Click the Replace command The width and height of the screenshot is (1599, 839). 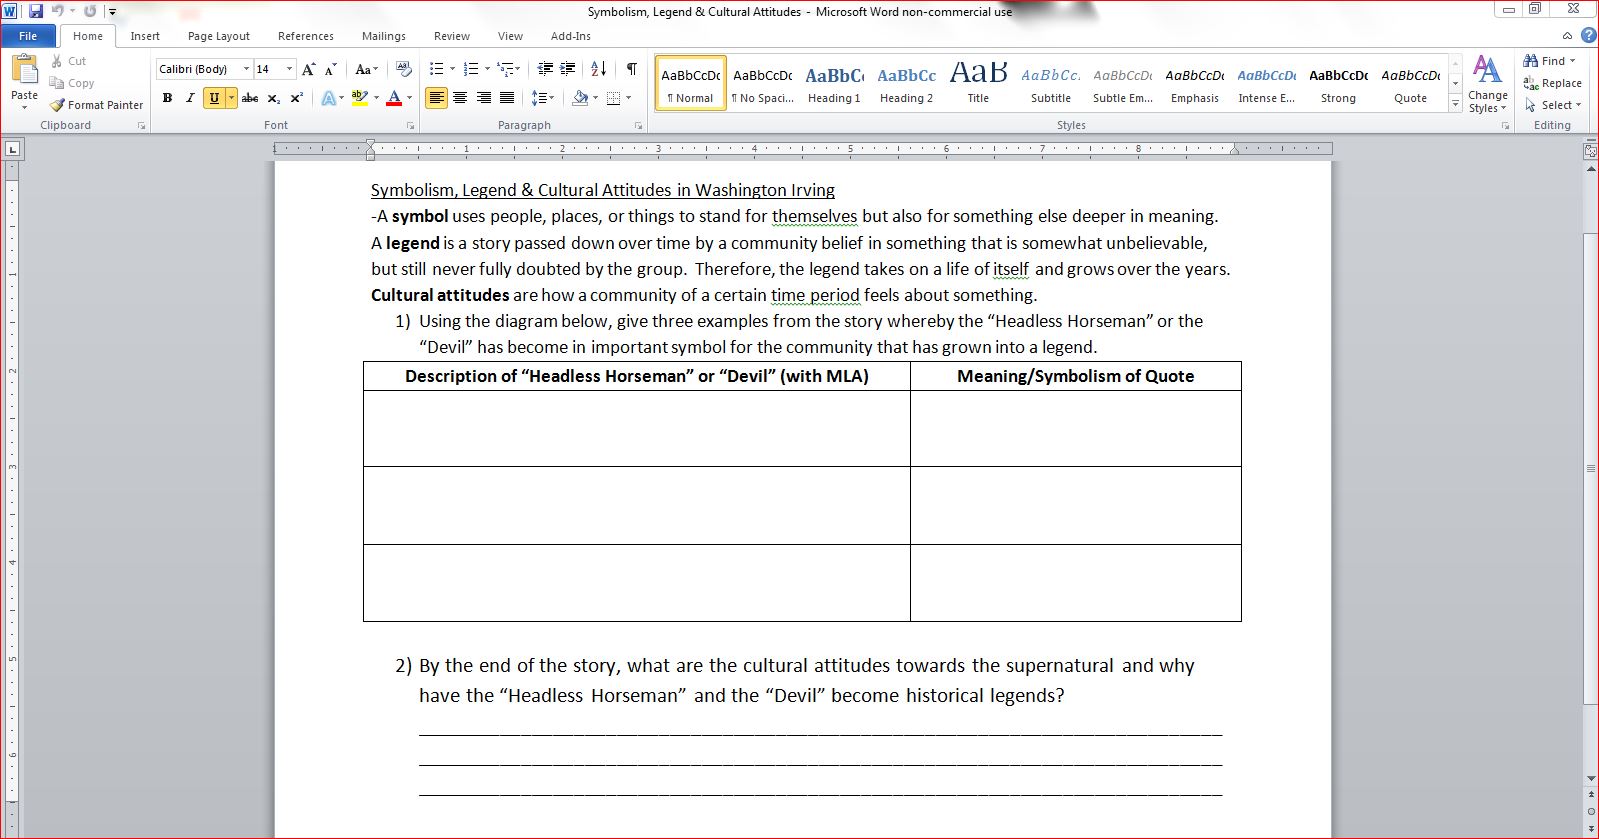[1552, 83]
